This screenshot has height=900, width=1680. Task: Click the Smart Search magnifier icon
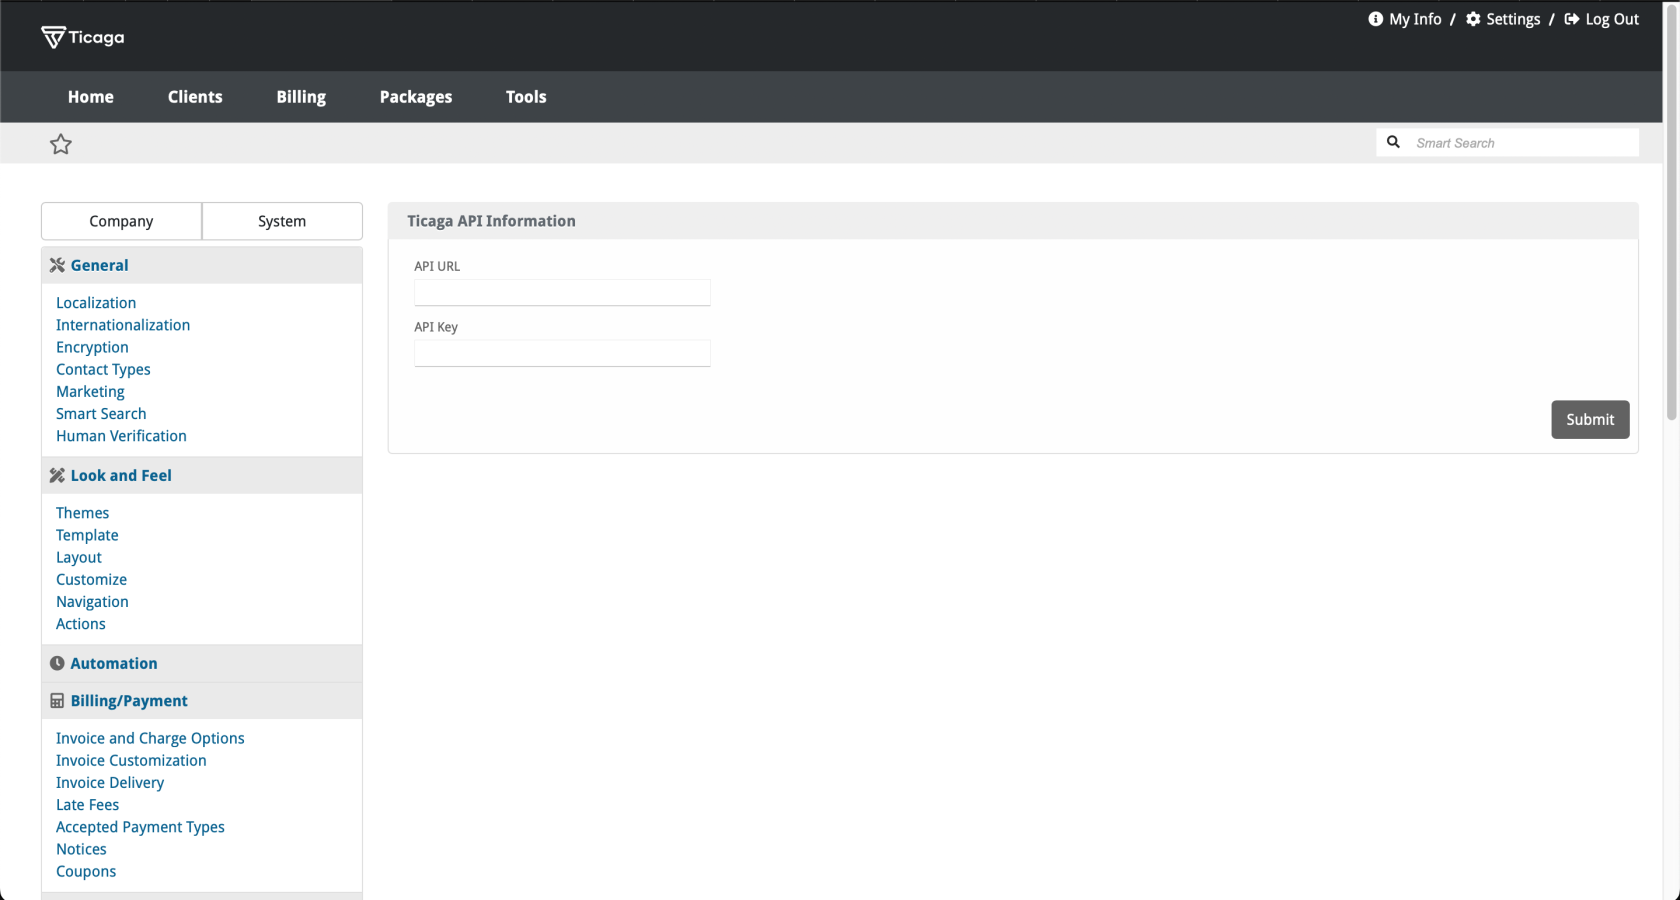click(1393, 142)
